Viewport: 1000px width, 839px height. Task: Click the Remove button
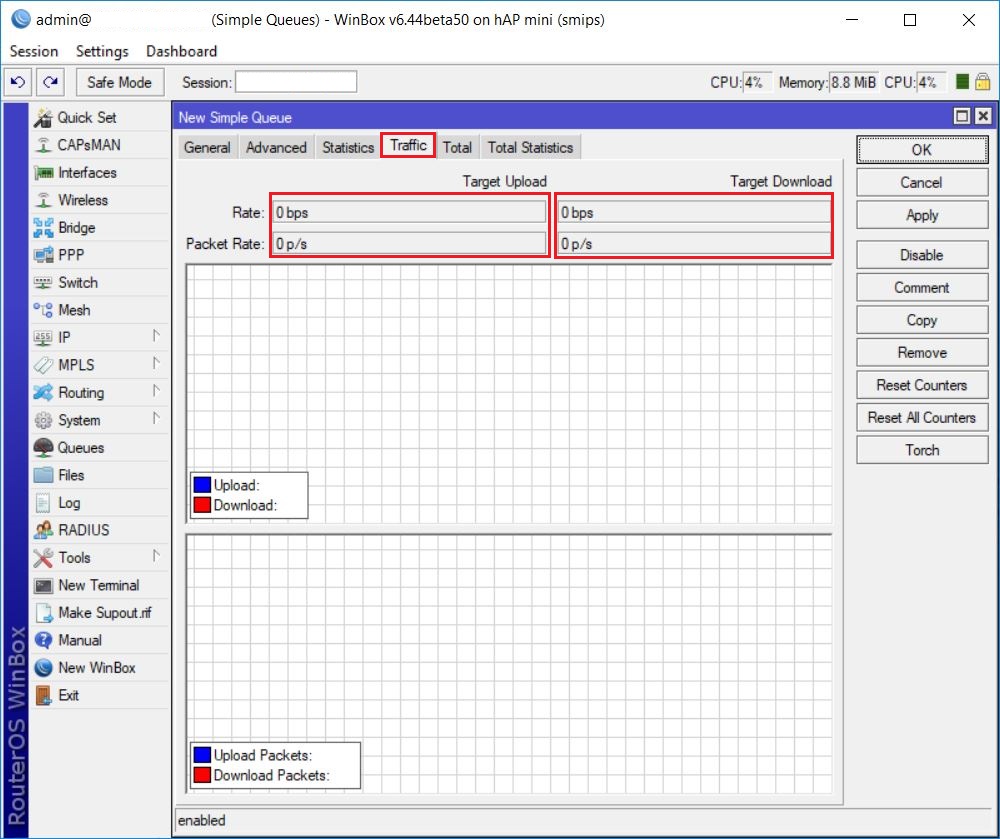point(922,353)
